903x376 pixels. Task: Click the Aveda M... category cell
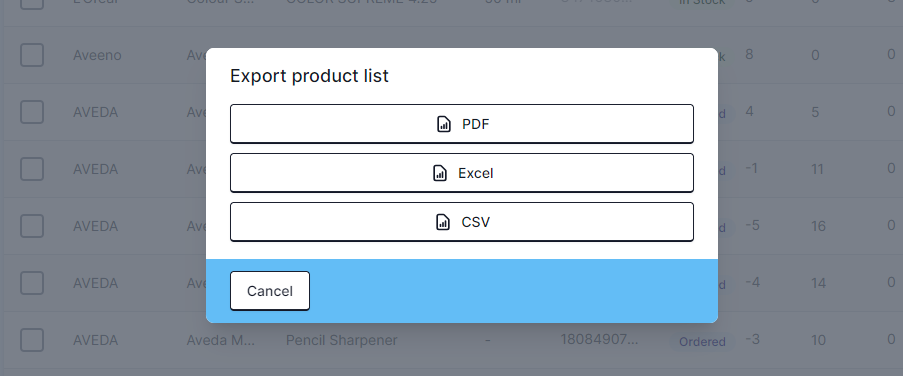point(221,340)
